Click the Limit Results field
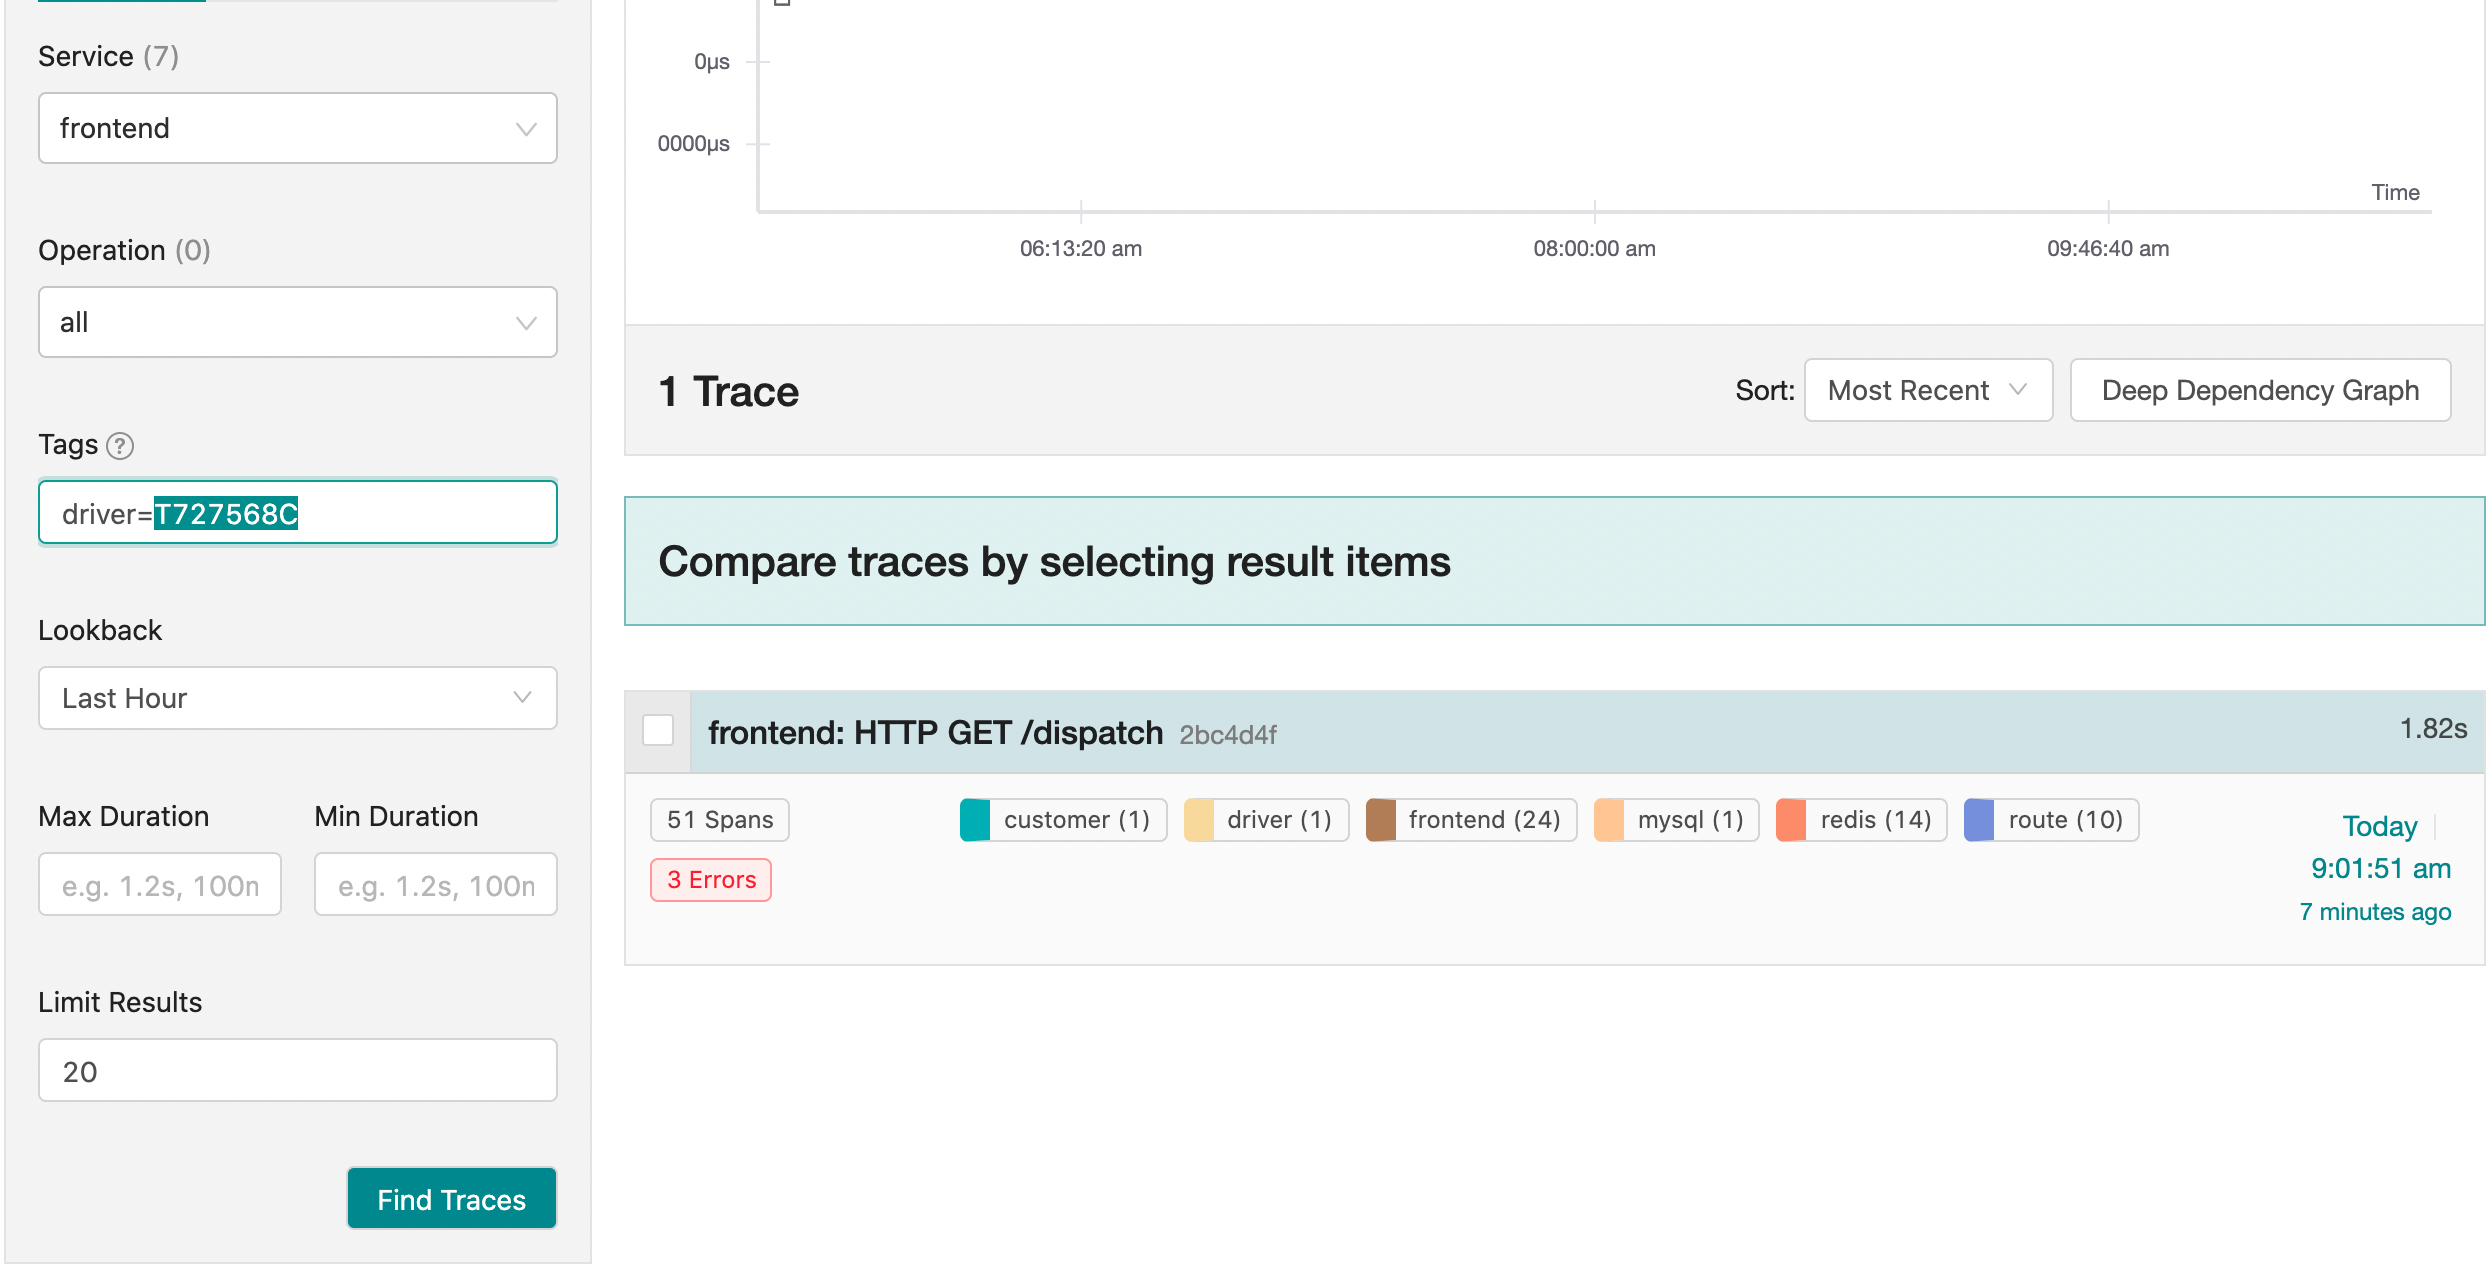 (297, 1071)
